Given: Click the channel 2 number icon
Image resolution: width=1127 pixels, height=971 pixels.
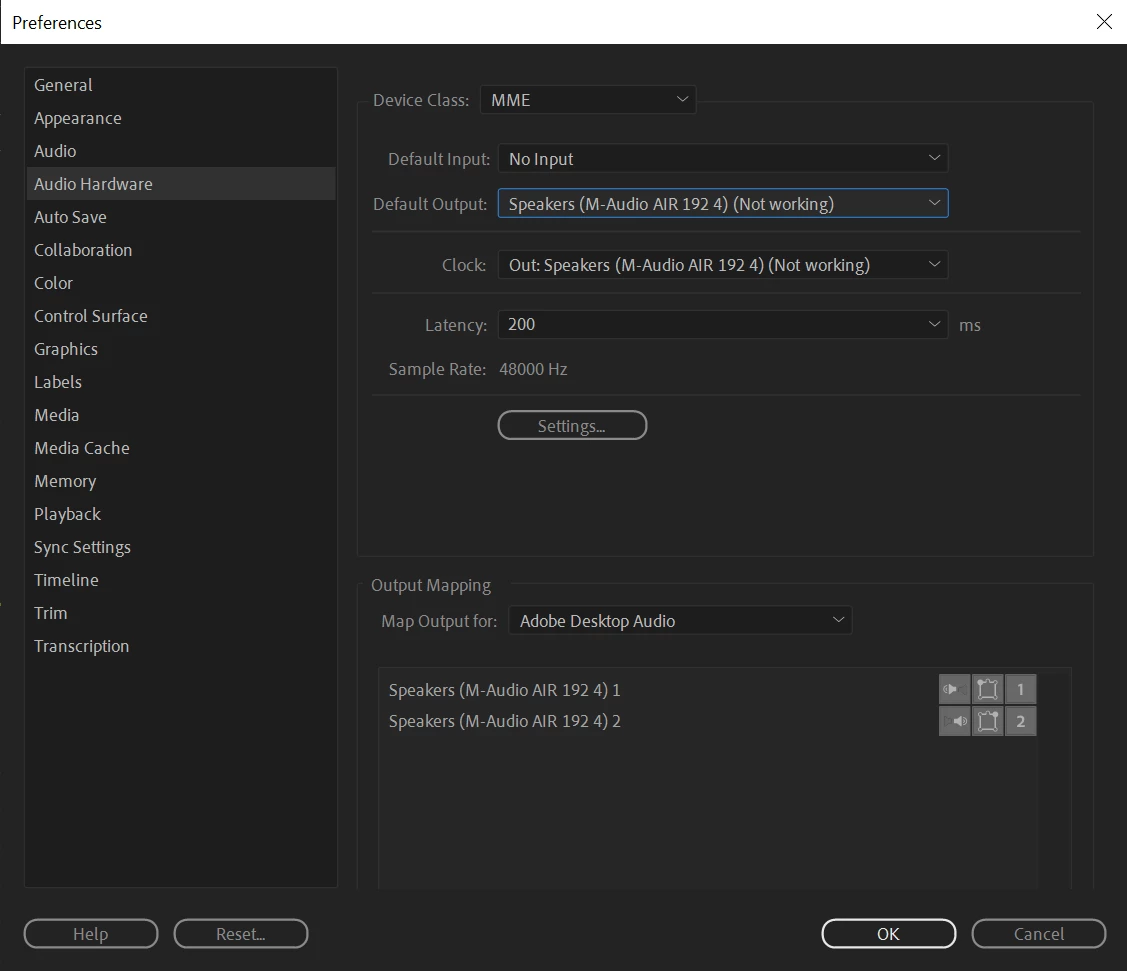Looking at the screenshot, I should click(1021, 721).
